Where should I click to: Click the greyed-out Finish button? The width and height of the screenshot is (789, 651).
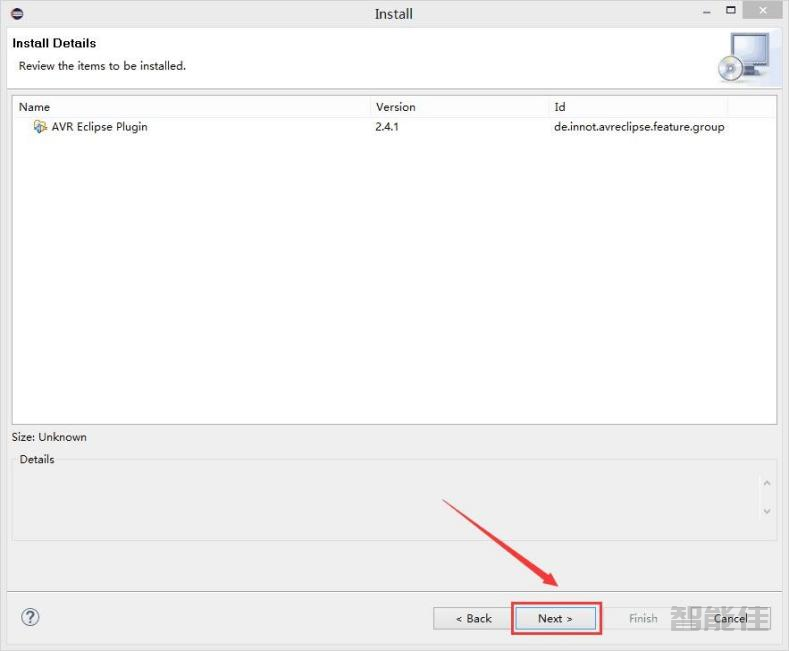tap(643, 618)
